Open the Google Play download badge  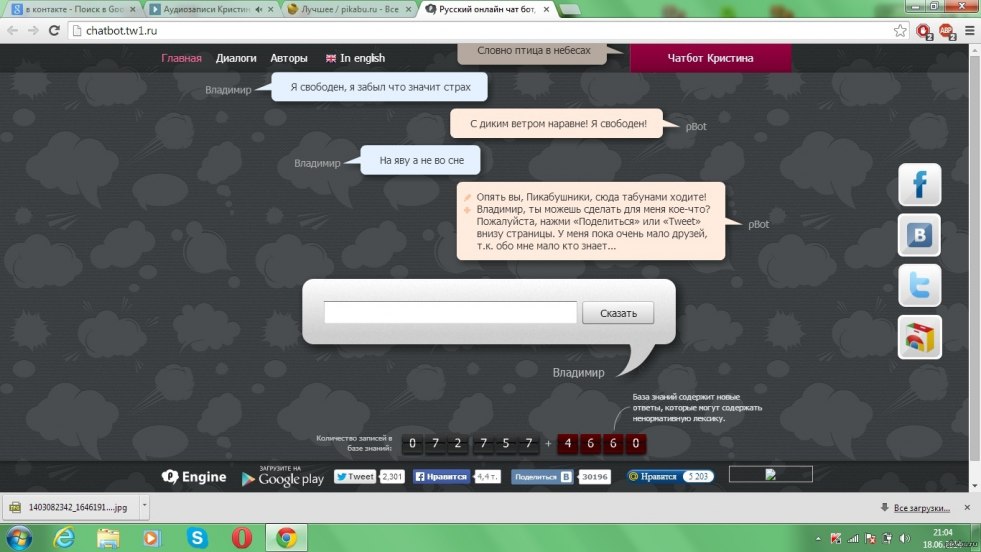[282, 477]
